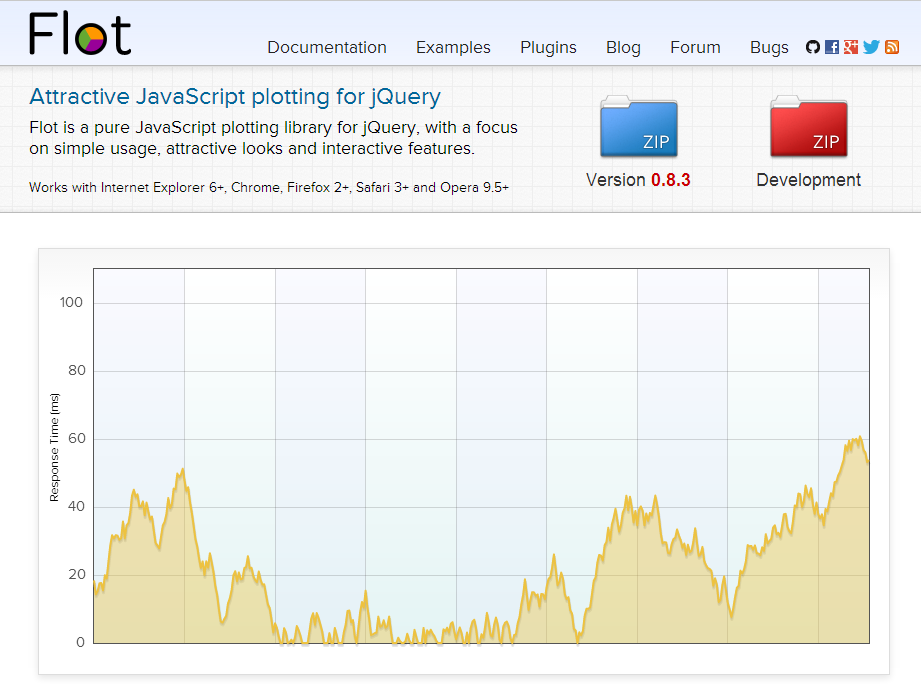This screenshot has height=688, width=921.
Task: Go to the Plugins page
Action: (x=548, y=48)
